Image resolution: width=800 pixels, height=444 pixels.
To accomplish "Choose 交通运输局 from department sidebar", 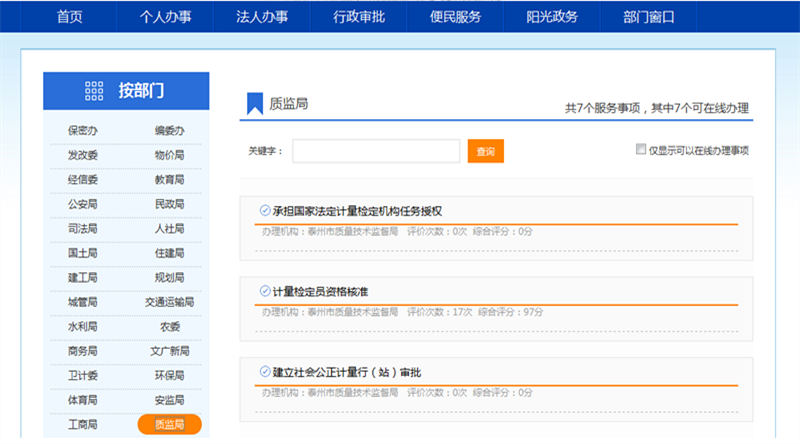I will pyautogui.click(x=169, y=302).
